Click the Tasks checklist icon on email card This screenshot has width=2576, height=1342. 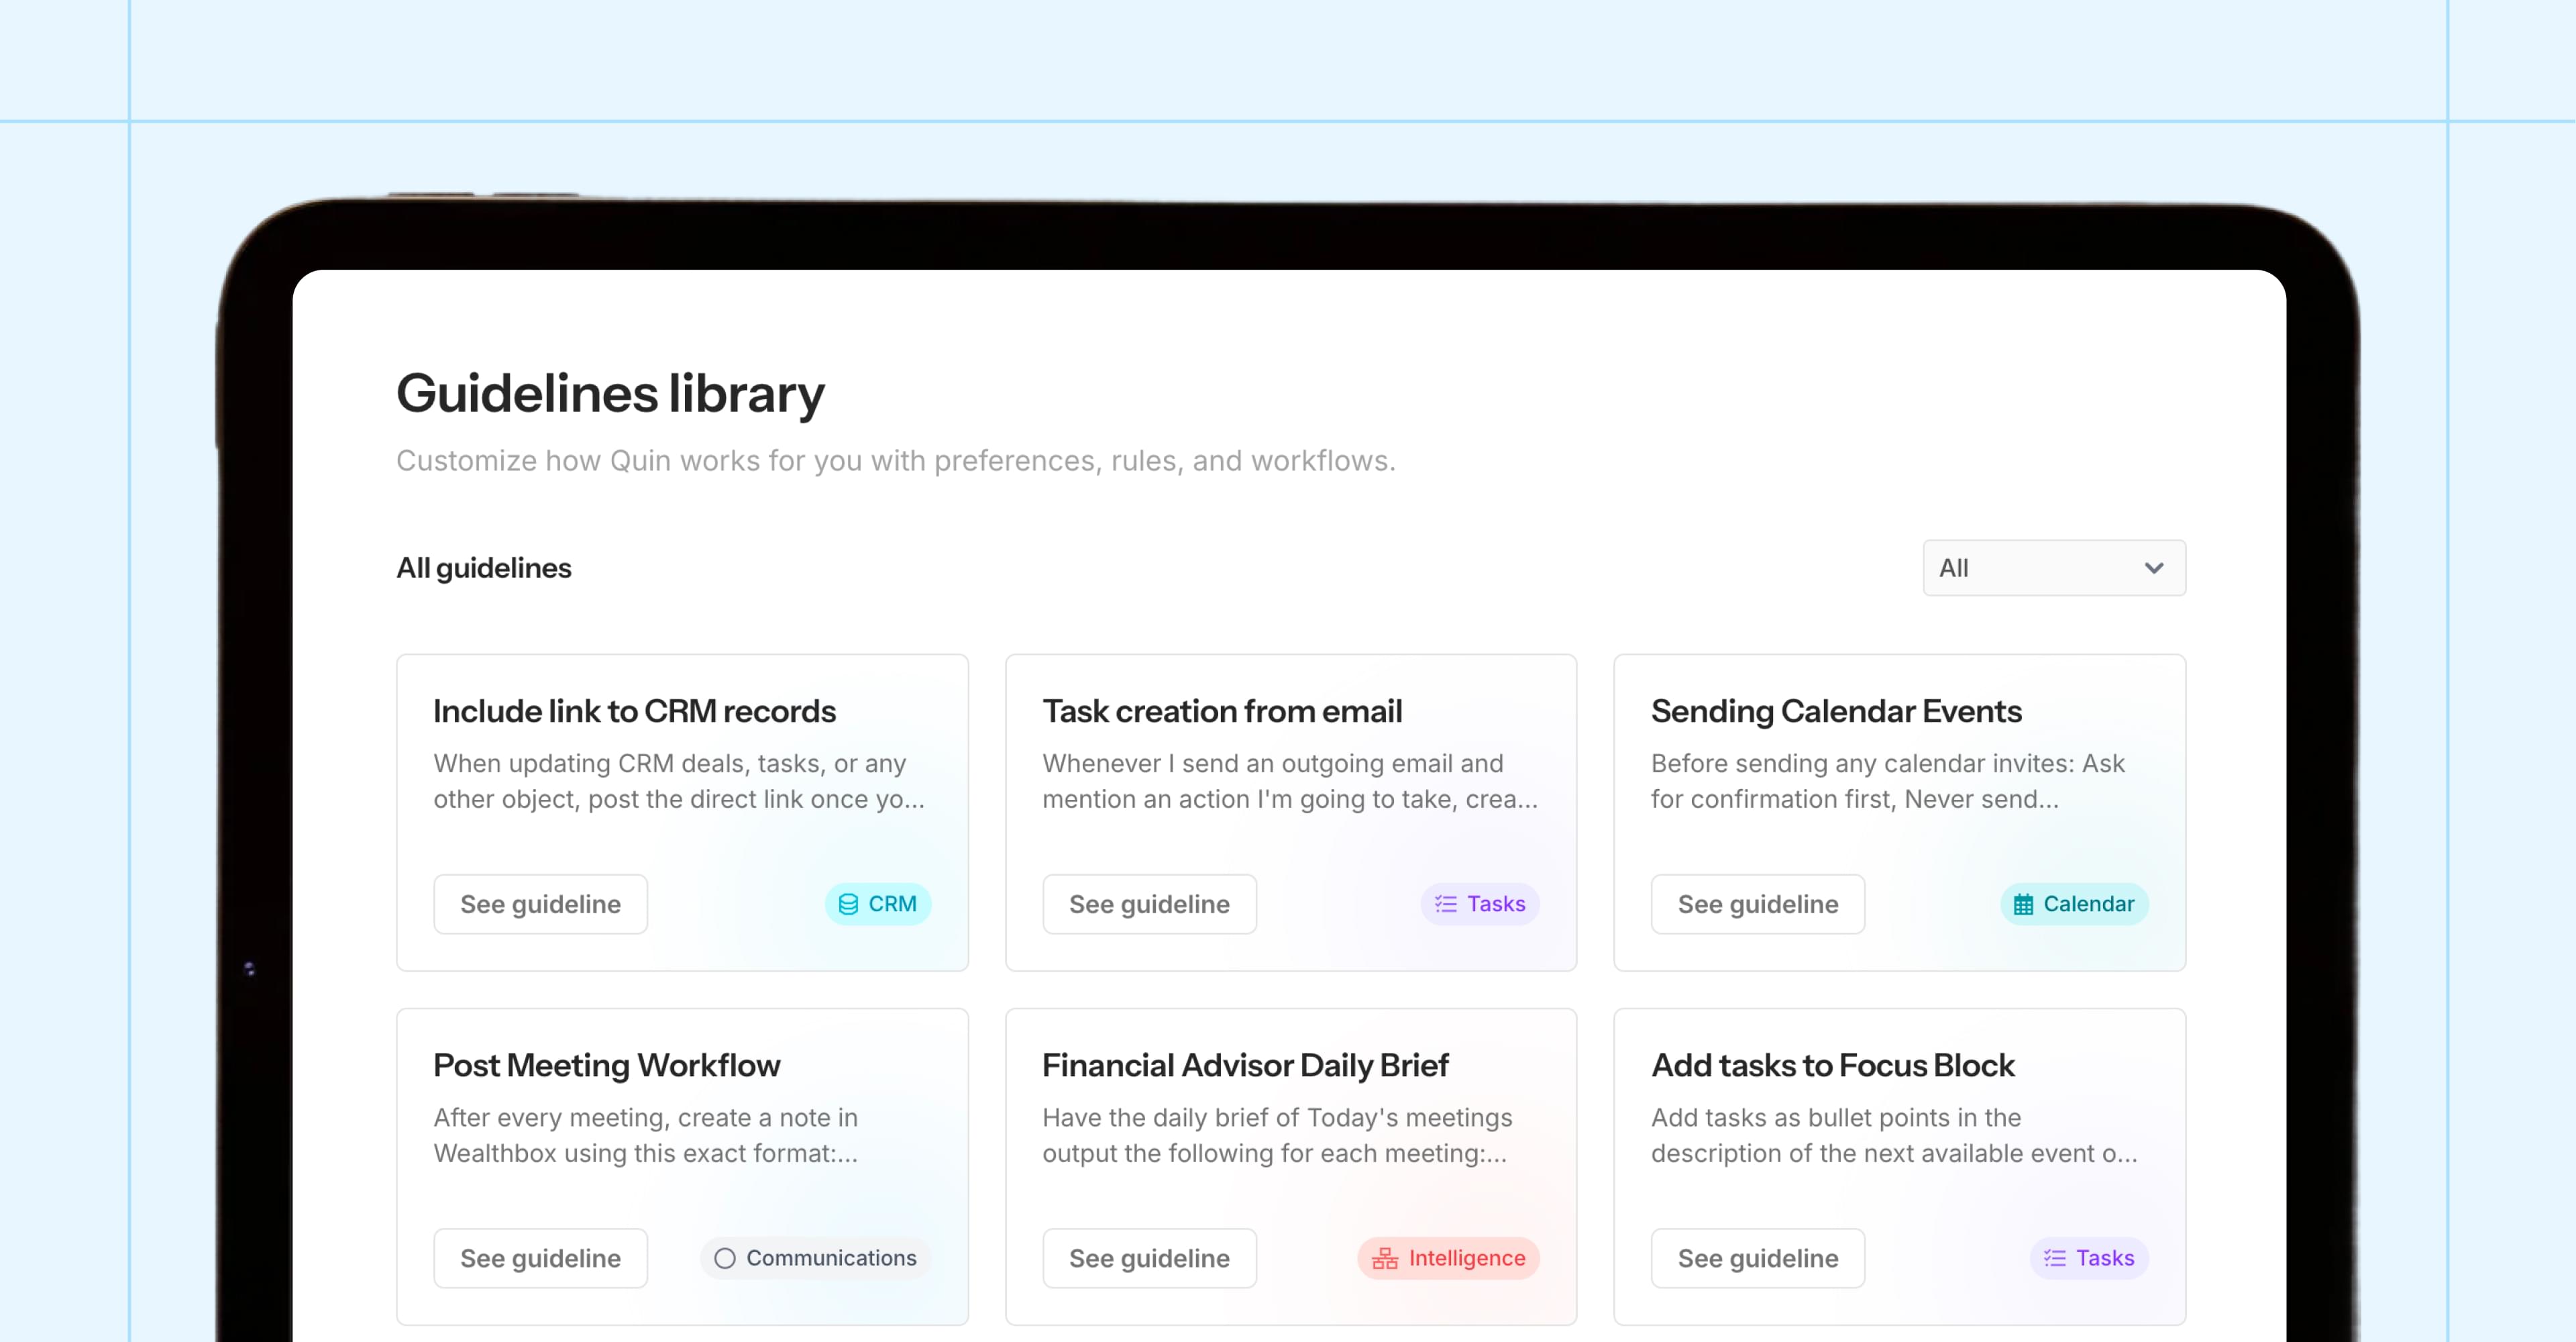pyautogui.click(x=1445, y=904)
